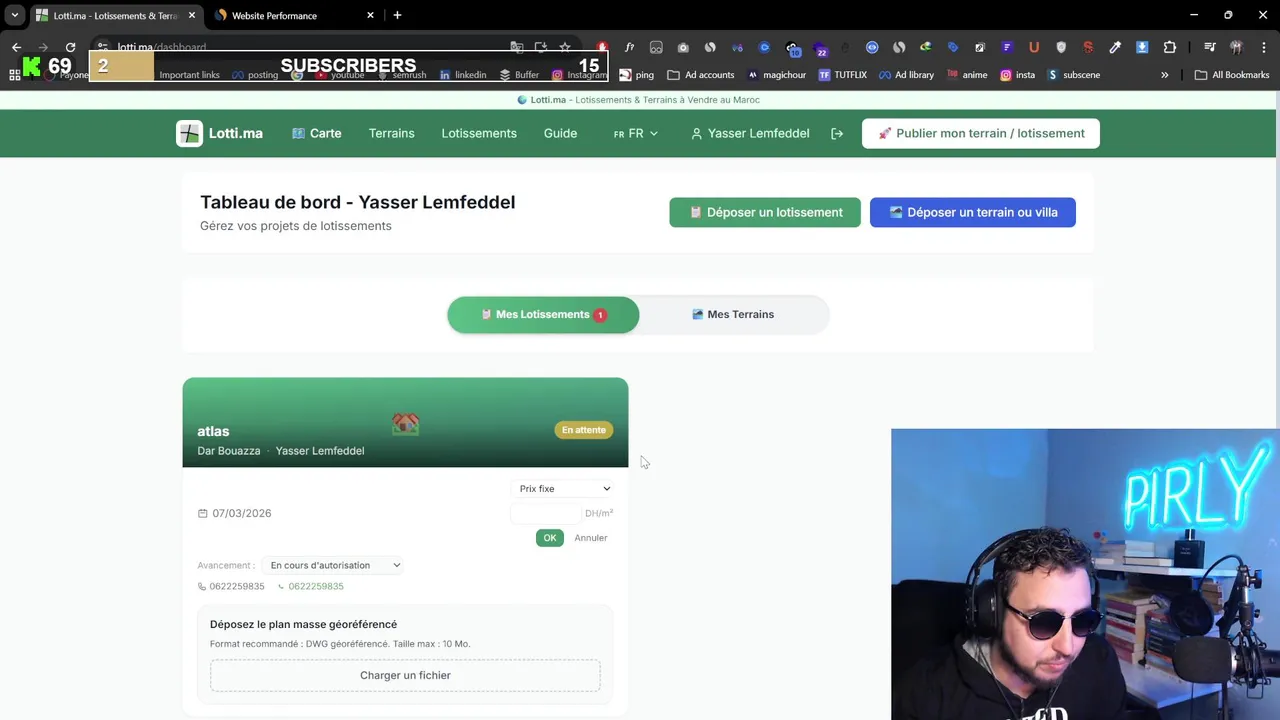Open the Extensions puzzle-piece menu

pos(1169,47)
